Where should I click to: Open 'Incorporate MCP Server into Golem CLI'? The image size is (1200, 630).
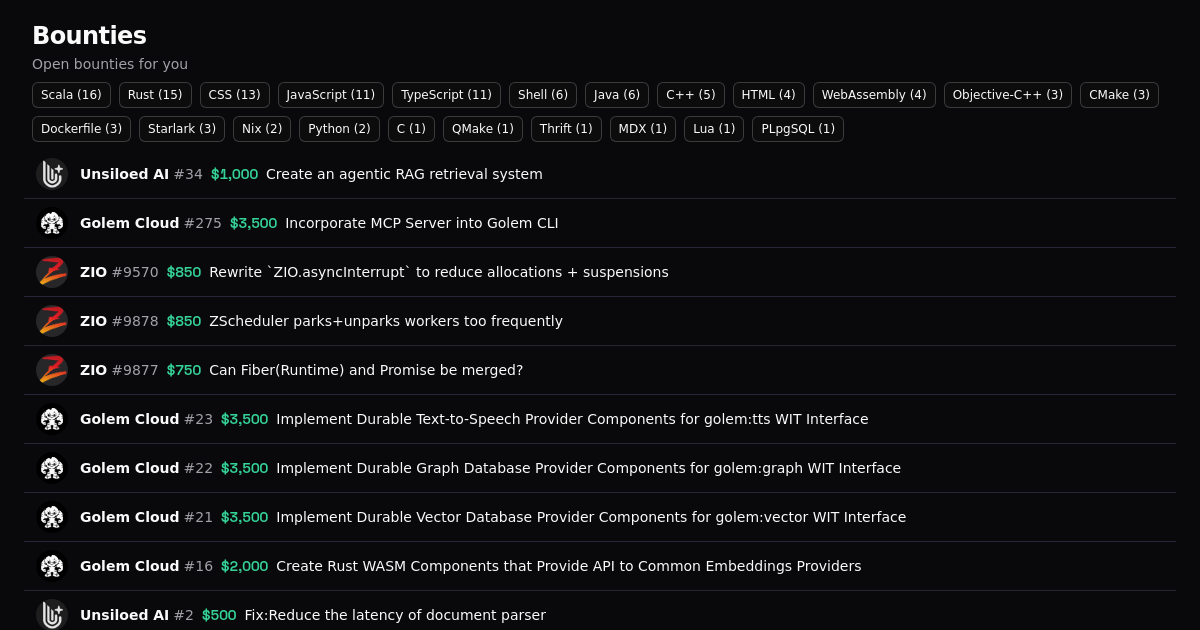click(x=422, y=223)
